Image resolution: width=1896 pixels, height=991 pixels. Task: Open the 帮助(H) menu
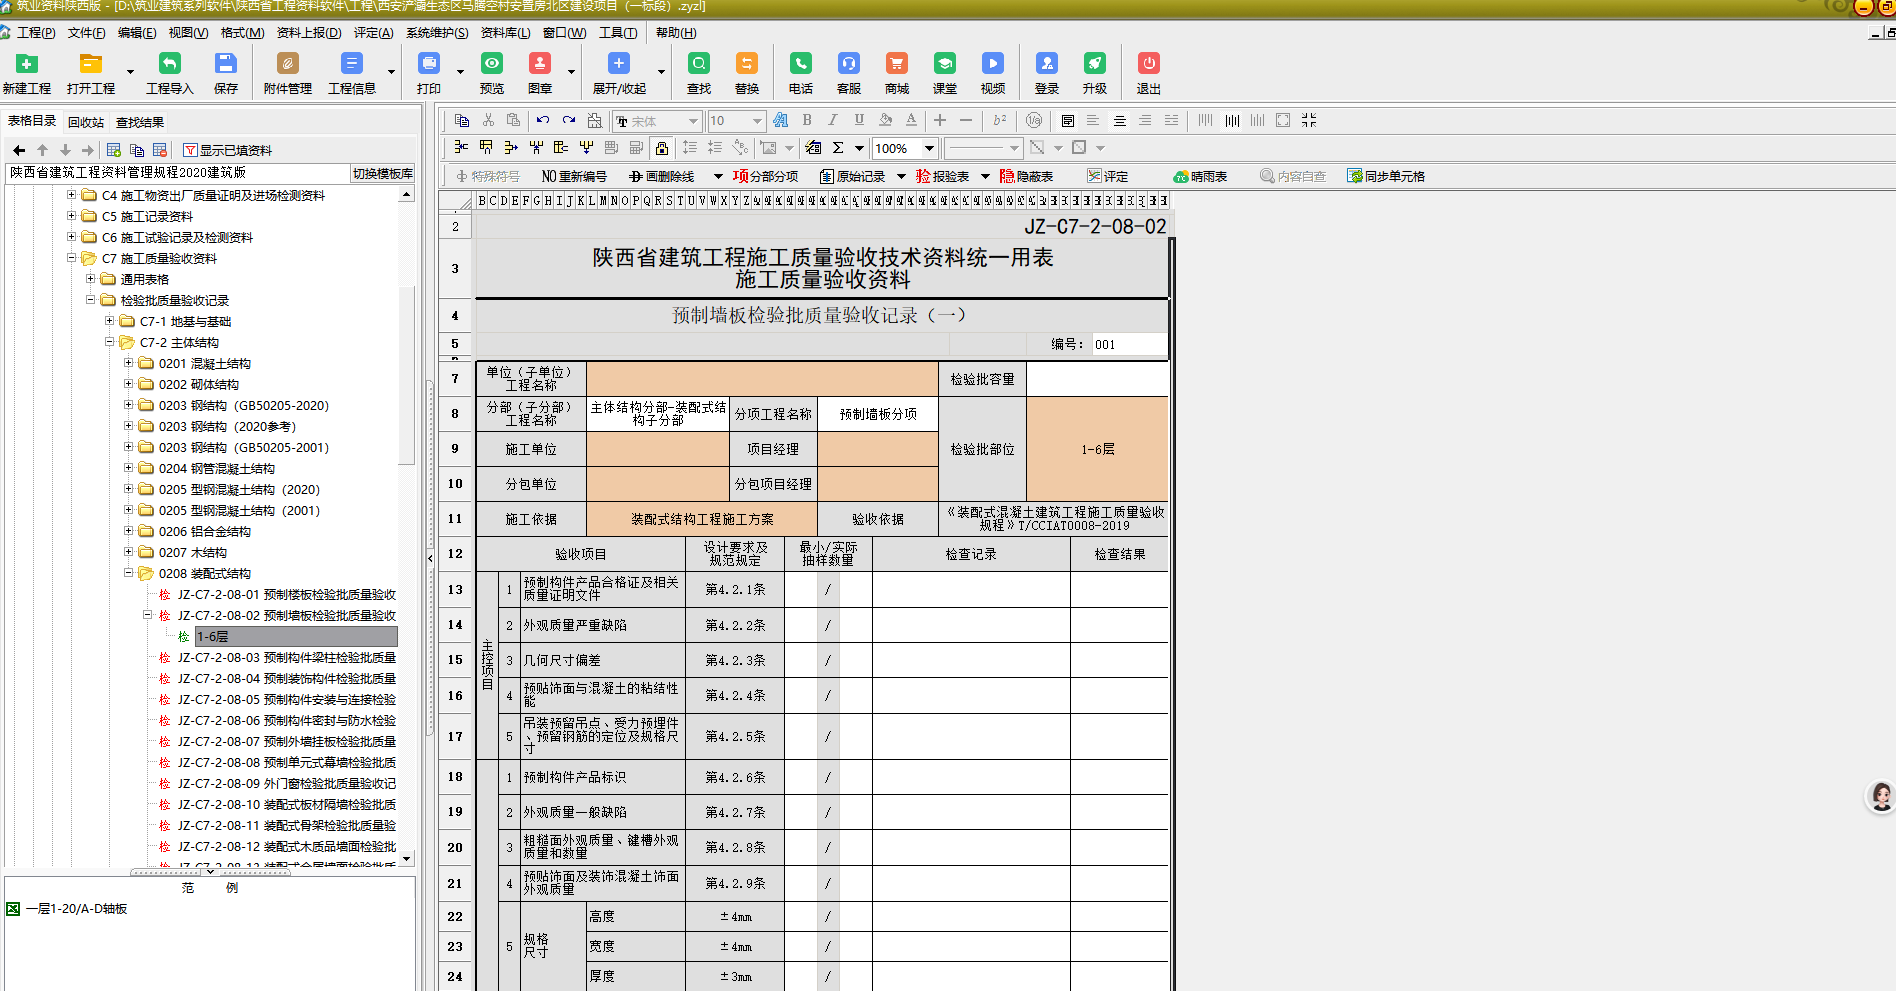pos(676,32)
